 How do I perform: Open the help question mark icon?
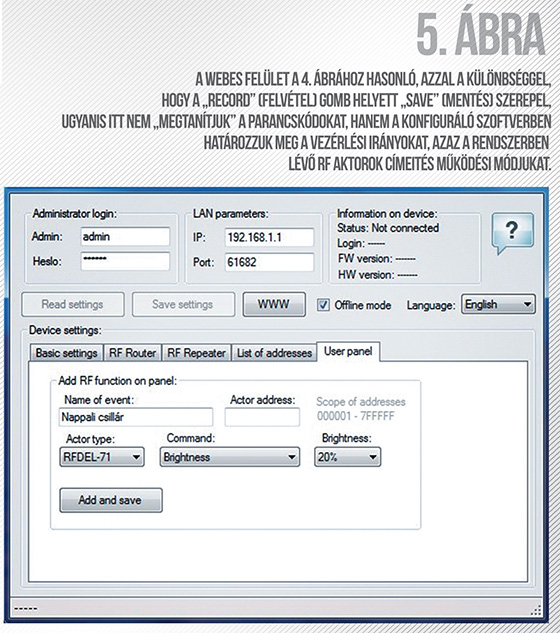pyautogui.click(x=513, y=233)
